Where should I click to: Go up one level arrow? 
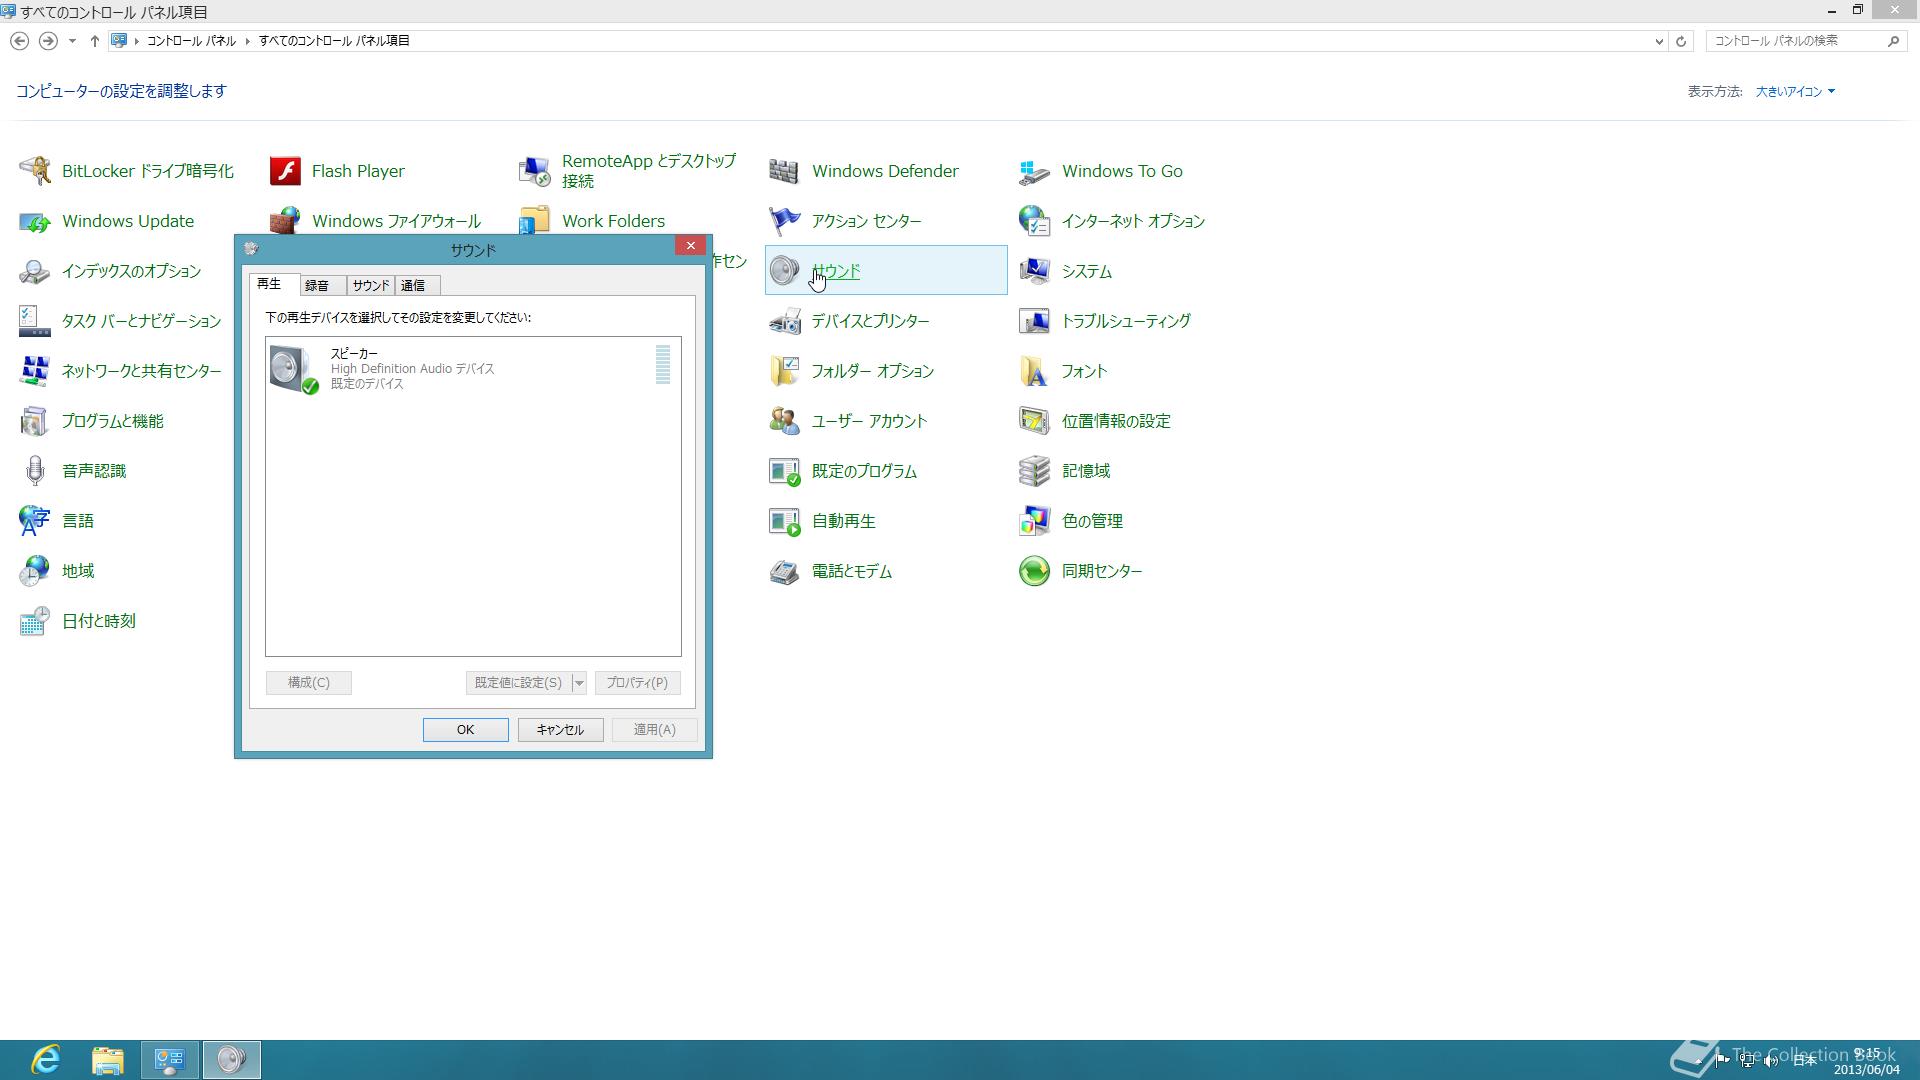tap(94, 41)
